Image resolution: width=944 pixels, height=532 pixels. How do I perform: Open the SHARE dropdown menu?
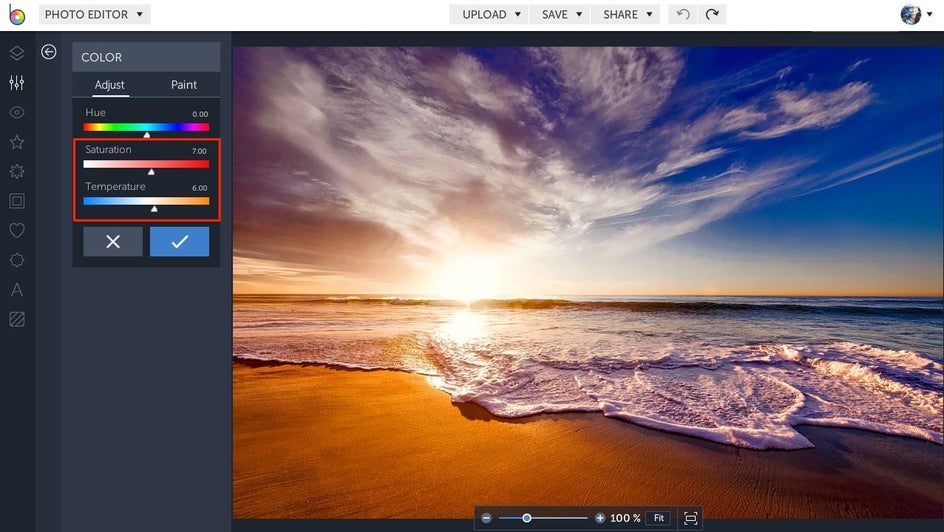point(626,14)
